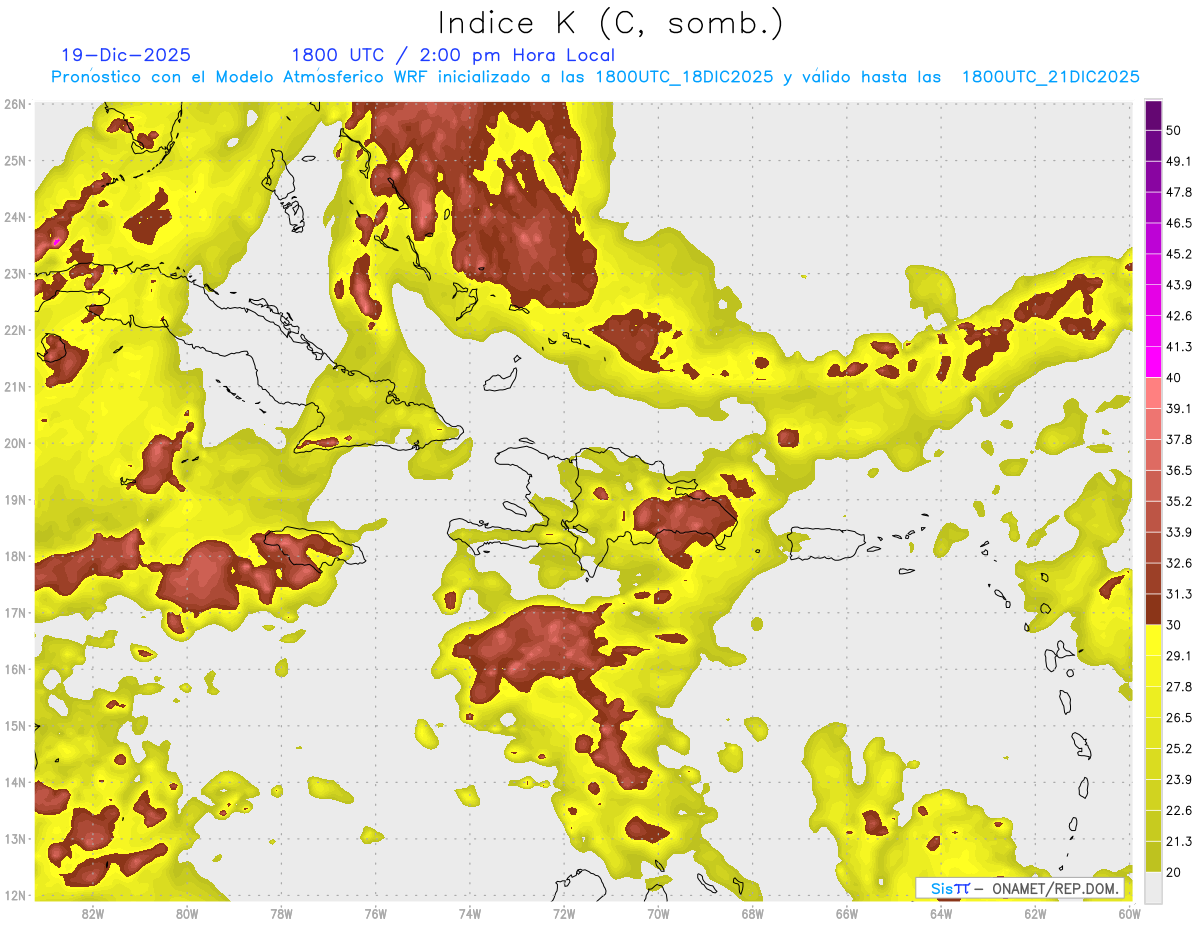The height and width of the screenshot is (927, 1200).
Task: Click the colorbar value '26.5'
Action: pyautogui.click(x=1178, y=718)
